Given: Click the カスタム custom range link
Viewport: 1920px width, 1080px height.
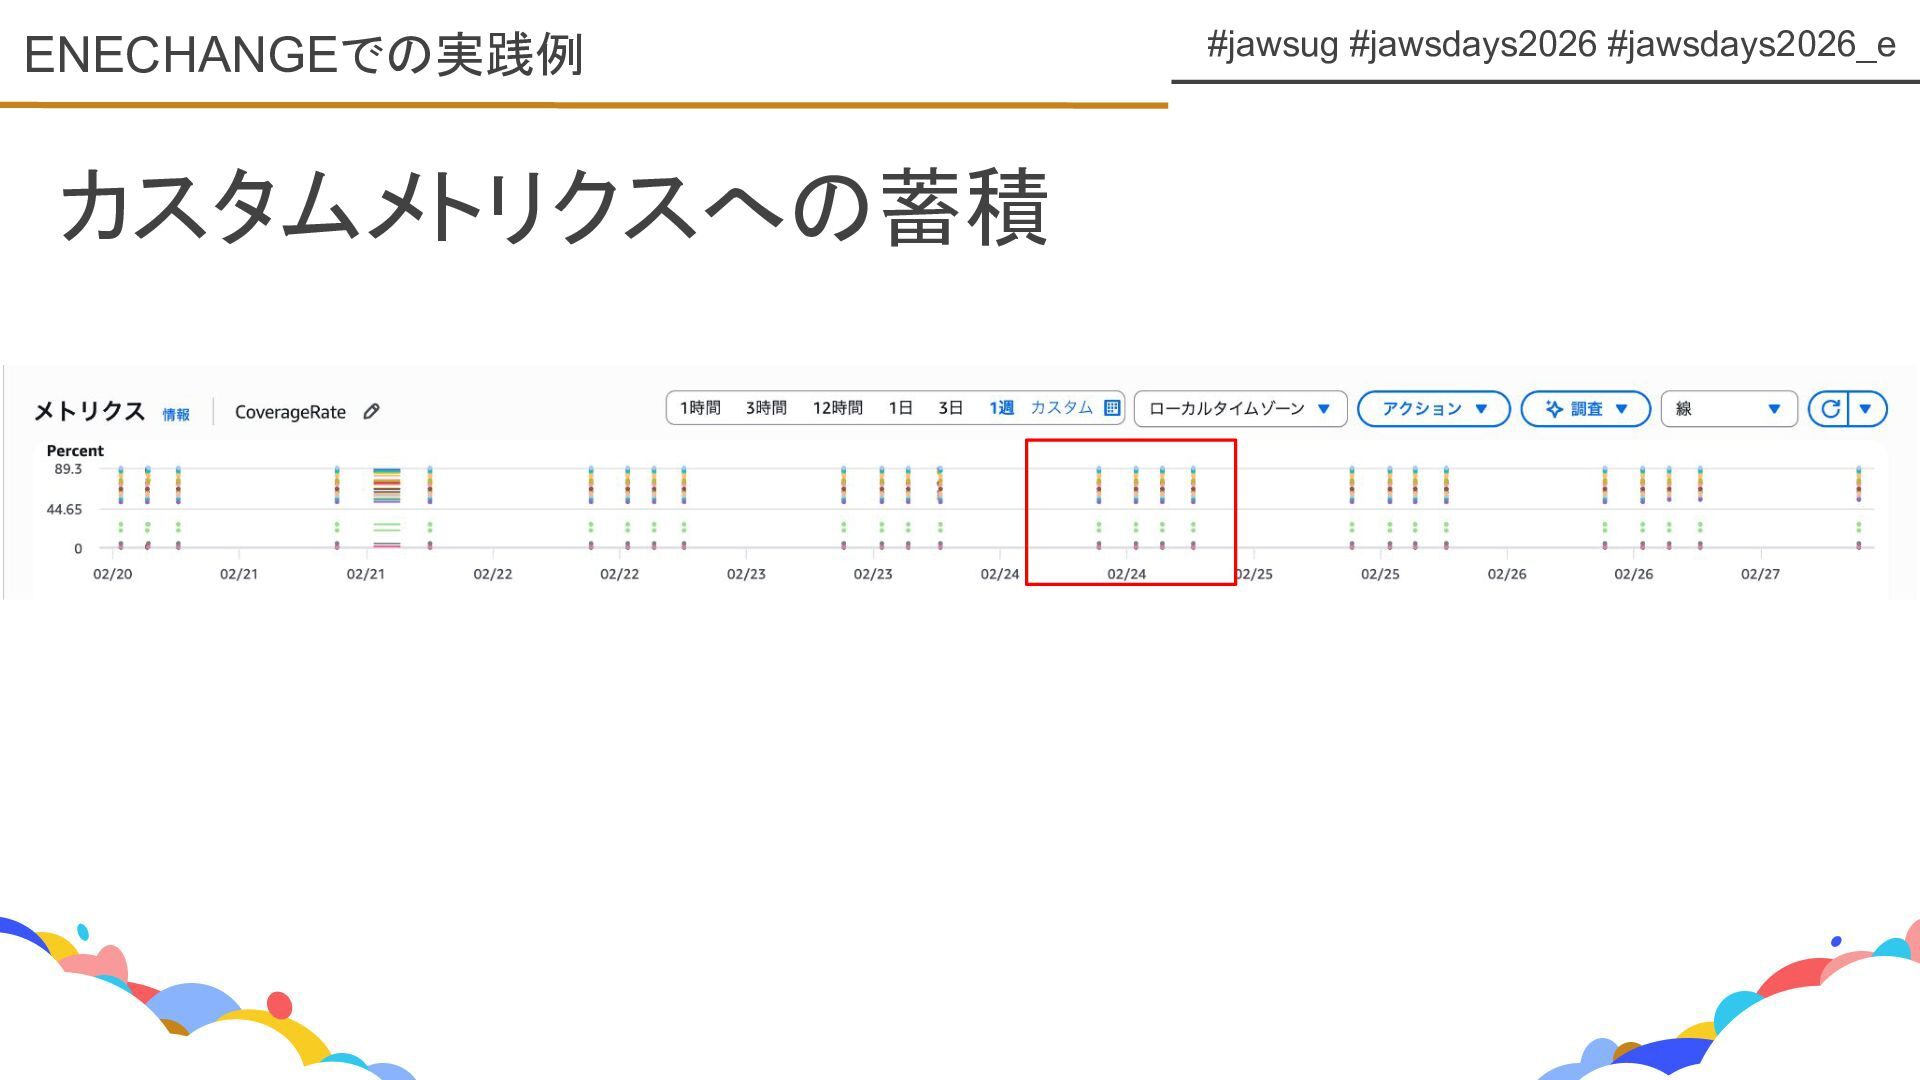Looking at the screenshot, I should pos(1061,408).
